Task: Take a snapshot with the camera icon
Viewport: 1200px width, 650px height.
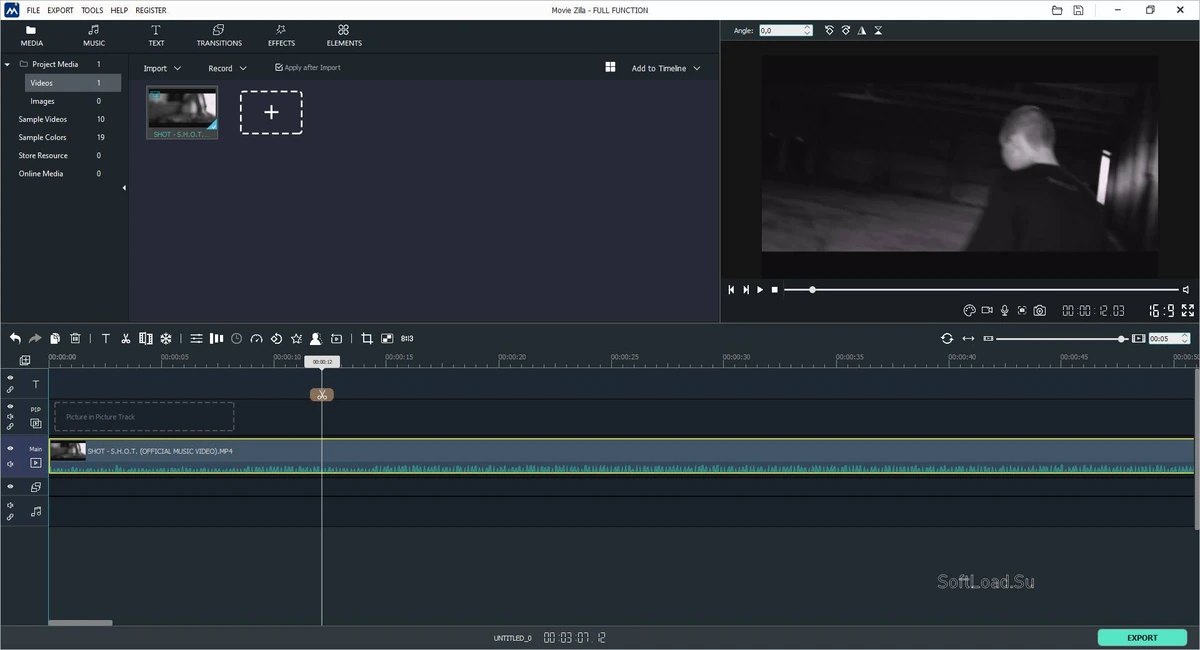Action: click(1040, 310)
